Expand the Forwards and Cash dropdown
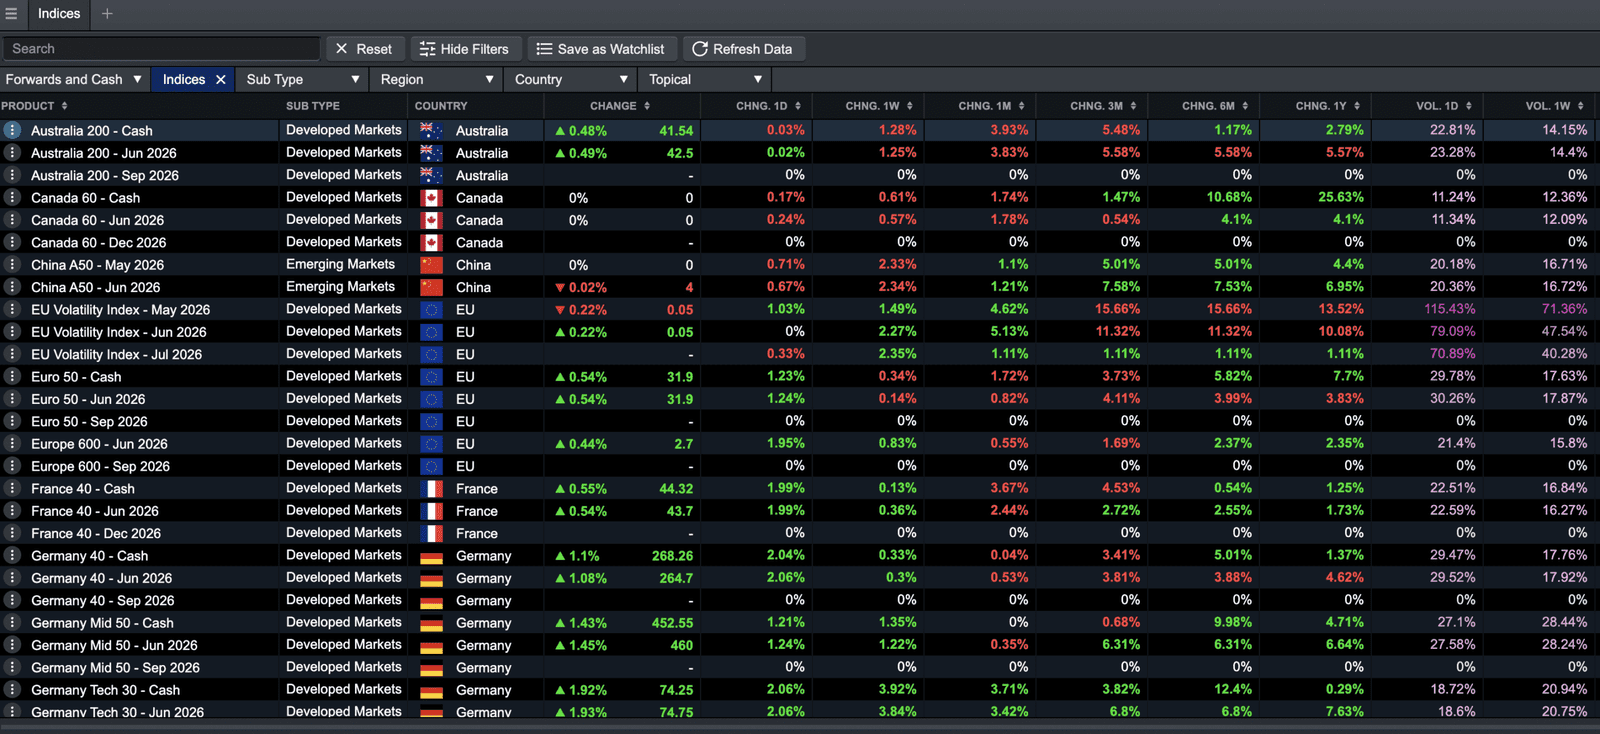1600x734 pixels. point(74,79)
